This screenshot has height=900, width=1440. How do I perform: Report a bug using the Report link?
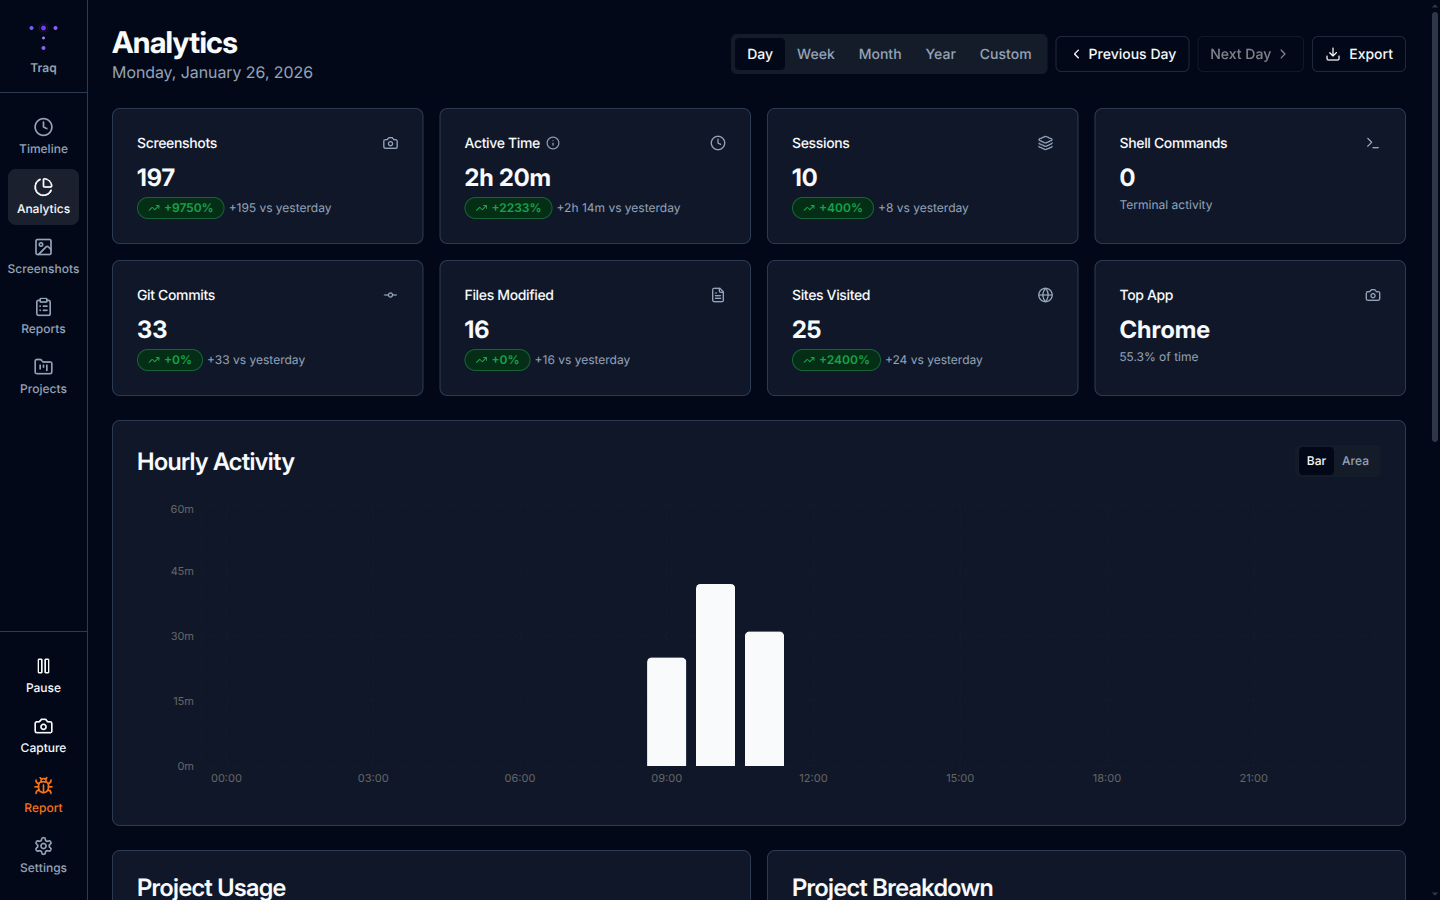tap(43, 795)
